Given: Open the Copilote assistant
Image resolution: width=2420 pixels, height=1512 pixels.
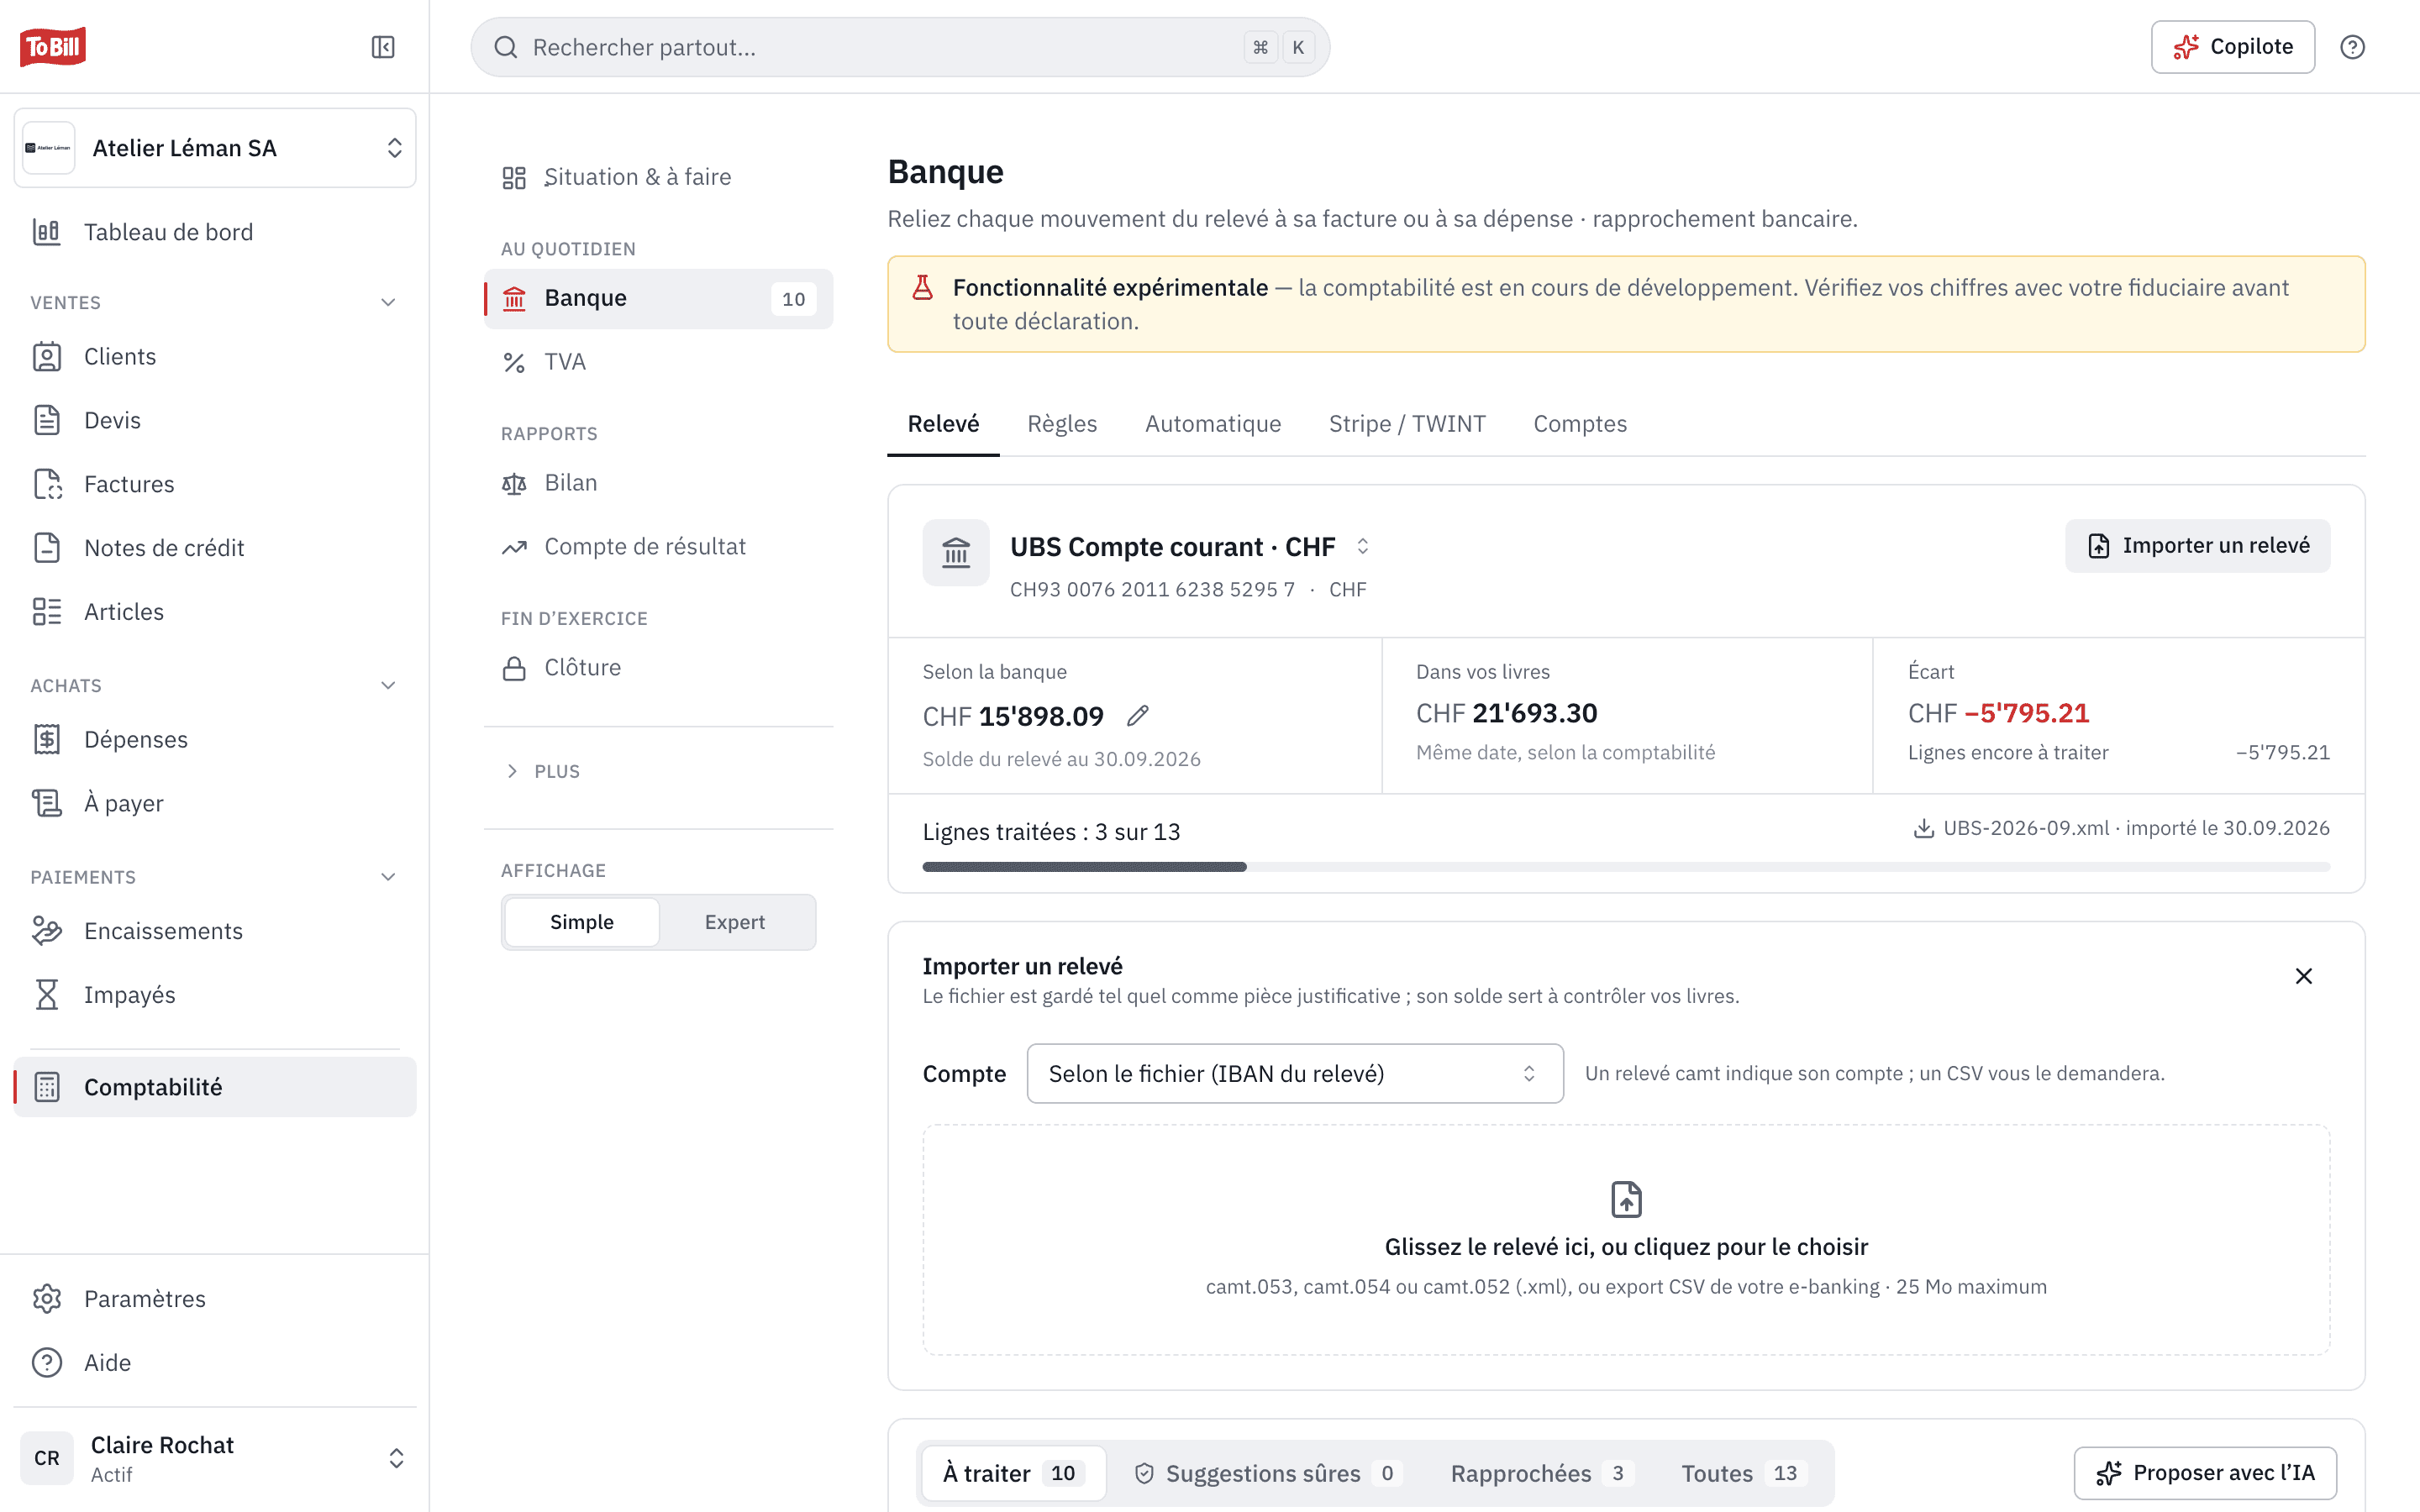Looking at the screenshot, I should pos(2232,47).
